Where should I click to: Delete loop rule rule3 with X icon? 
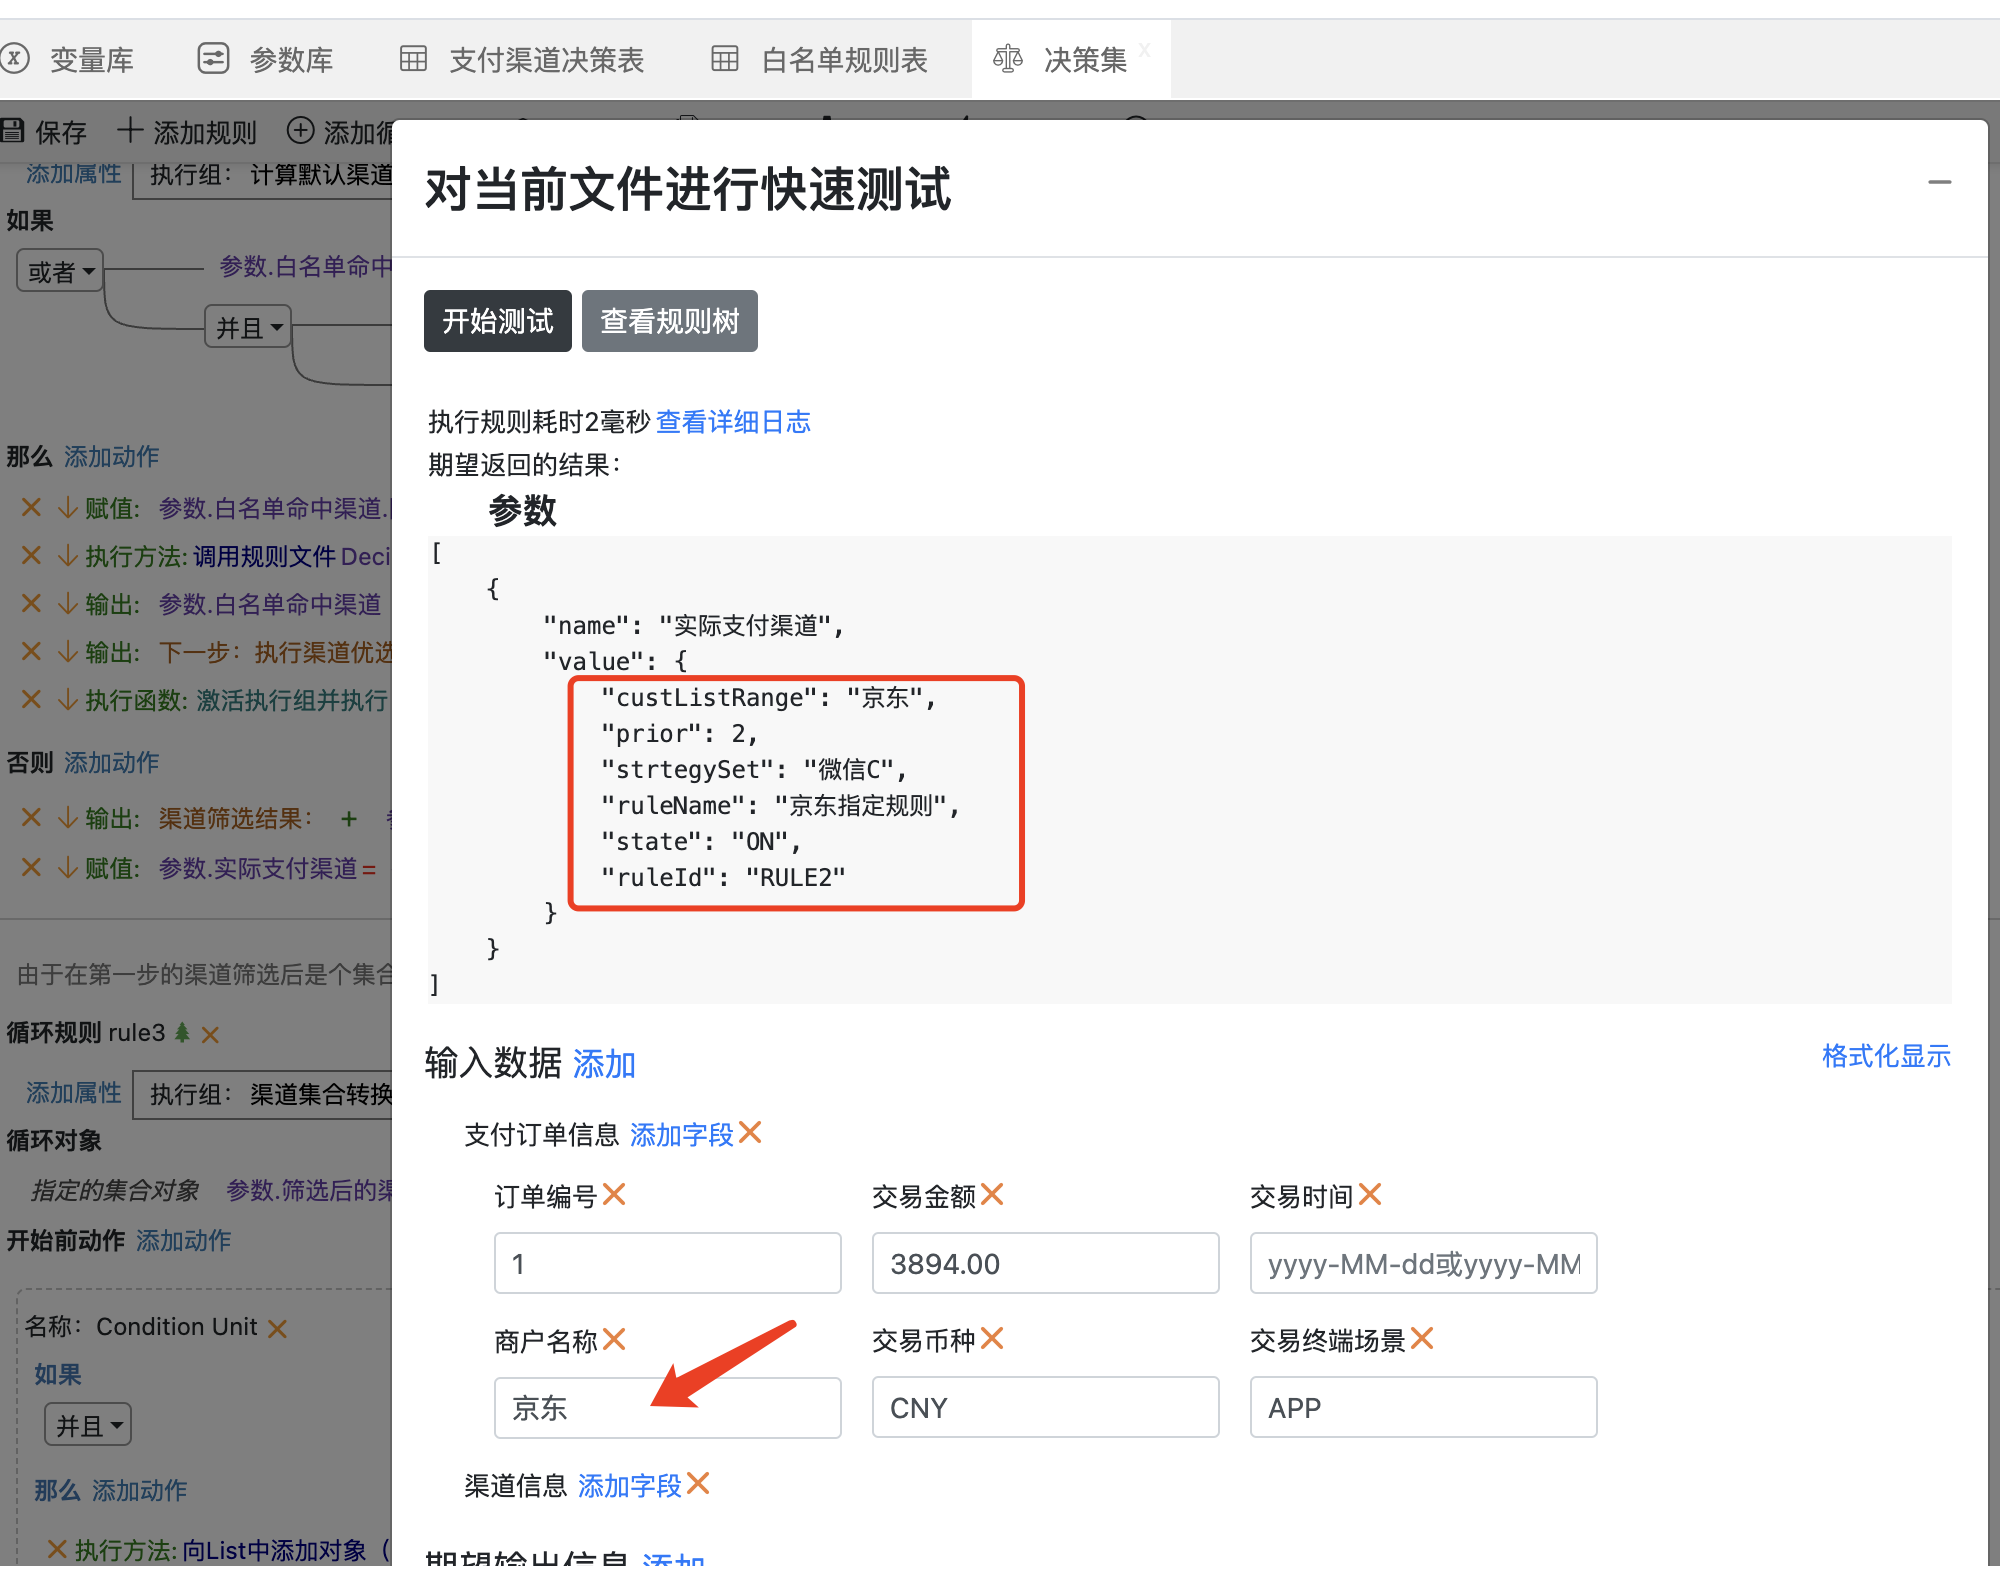tap(210, 1035)
